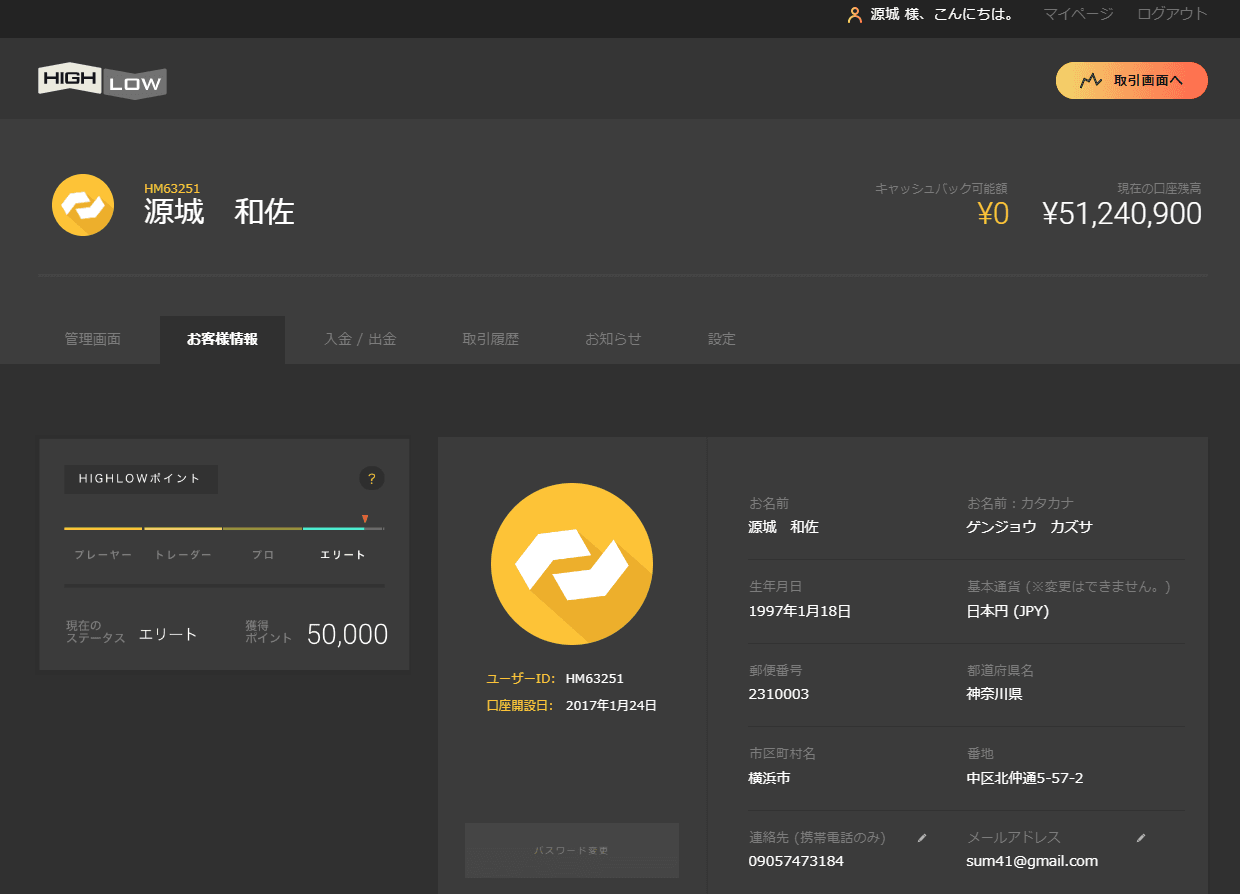1240x894 pixels.
Task: Click the greeting text 源城 様、こんにちは。
Action: (x=941, y=14)
